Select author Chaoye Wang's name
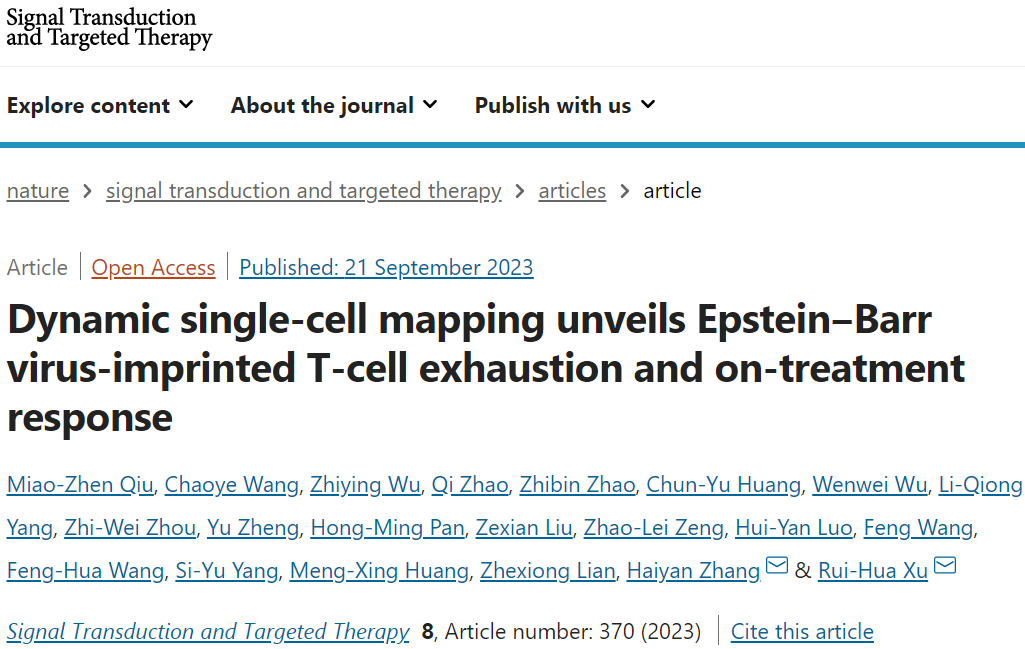The image size is (1025, 649). [231, 485]
